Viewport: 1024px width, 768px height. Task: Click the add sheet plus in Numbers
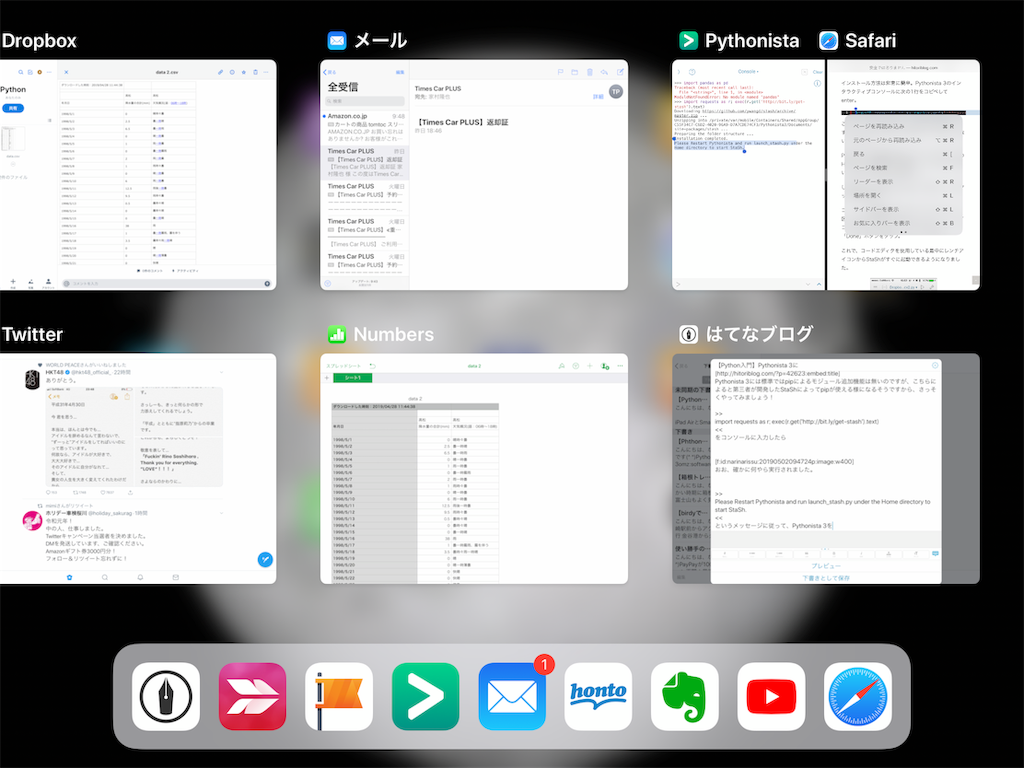pyautogui.click(x=327, y=377)
